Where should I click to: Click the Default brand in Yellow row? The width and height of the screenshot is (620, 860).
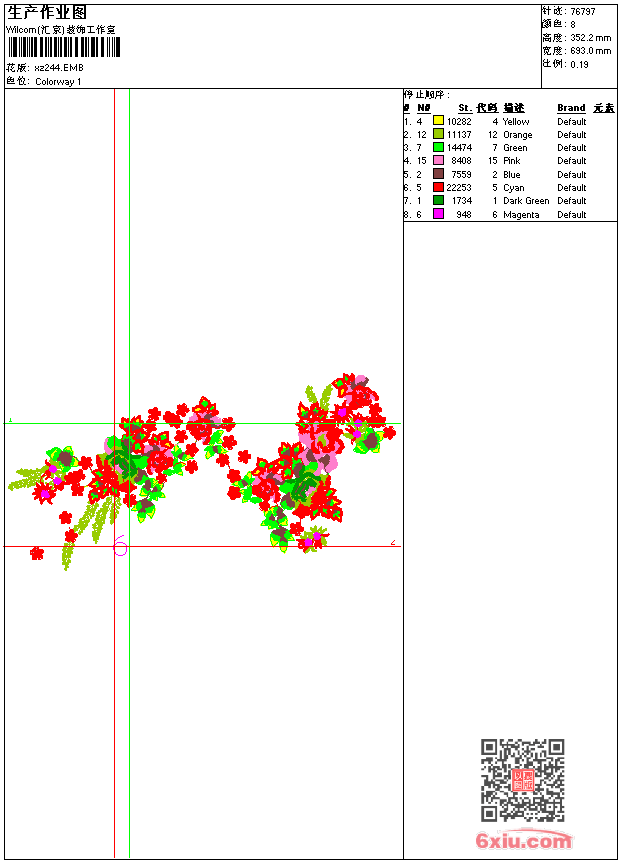click(x=572, y=122)
